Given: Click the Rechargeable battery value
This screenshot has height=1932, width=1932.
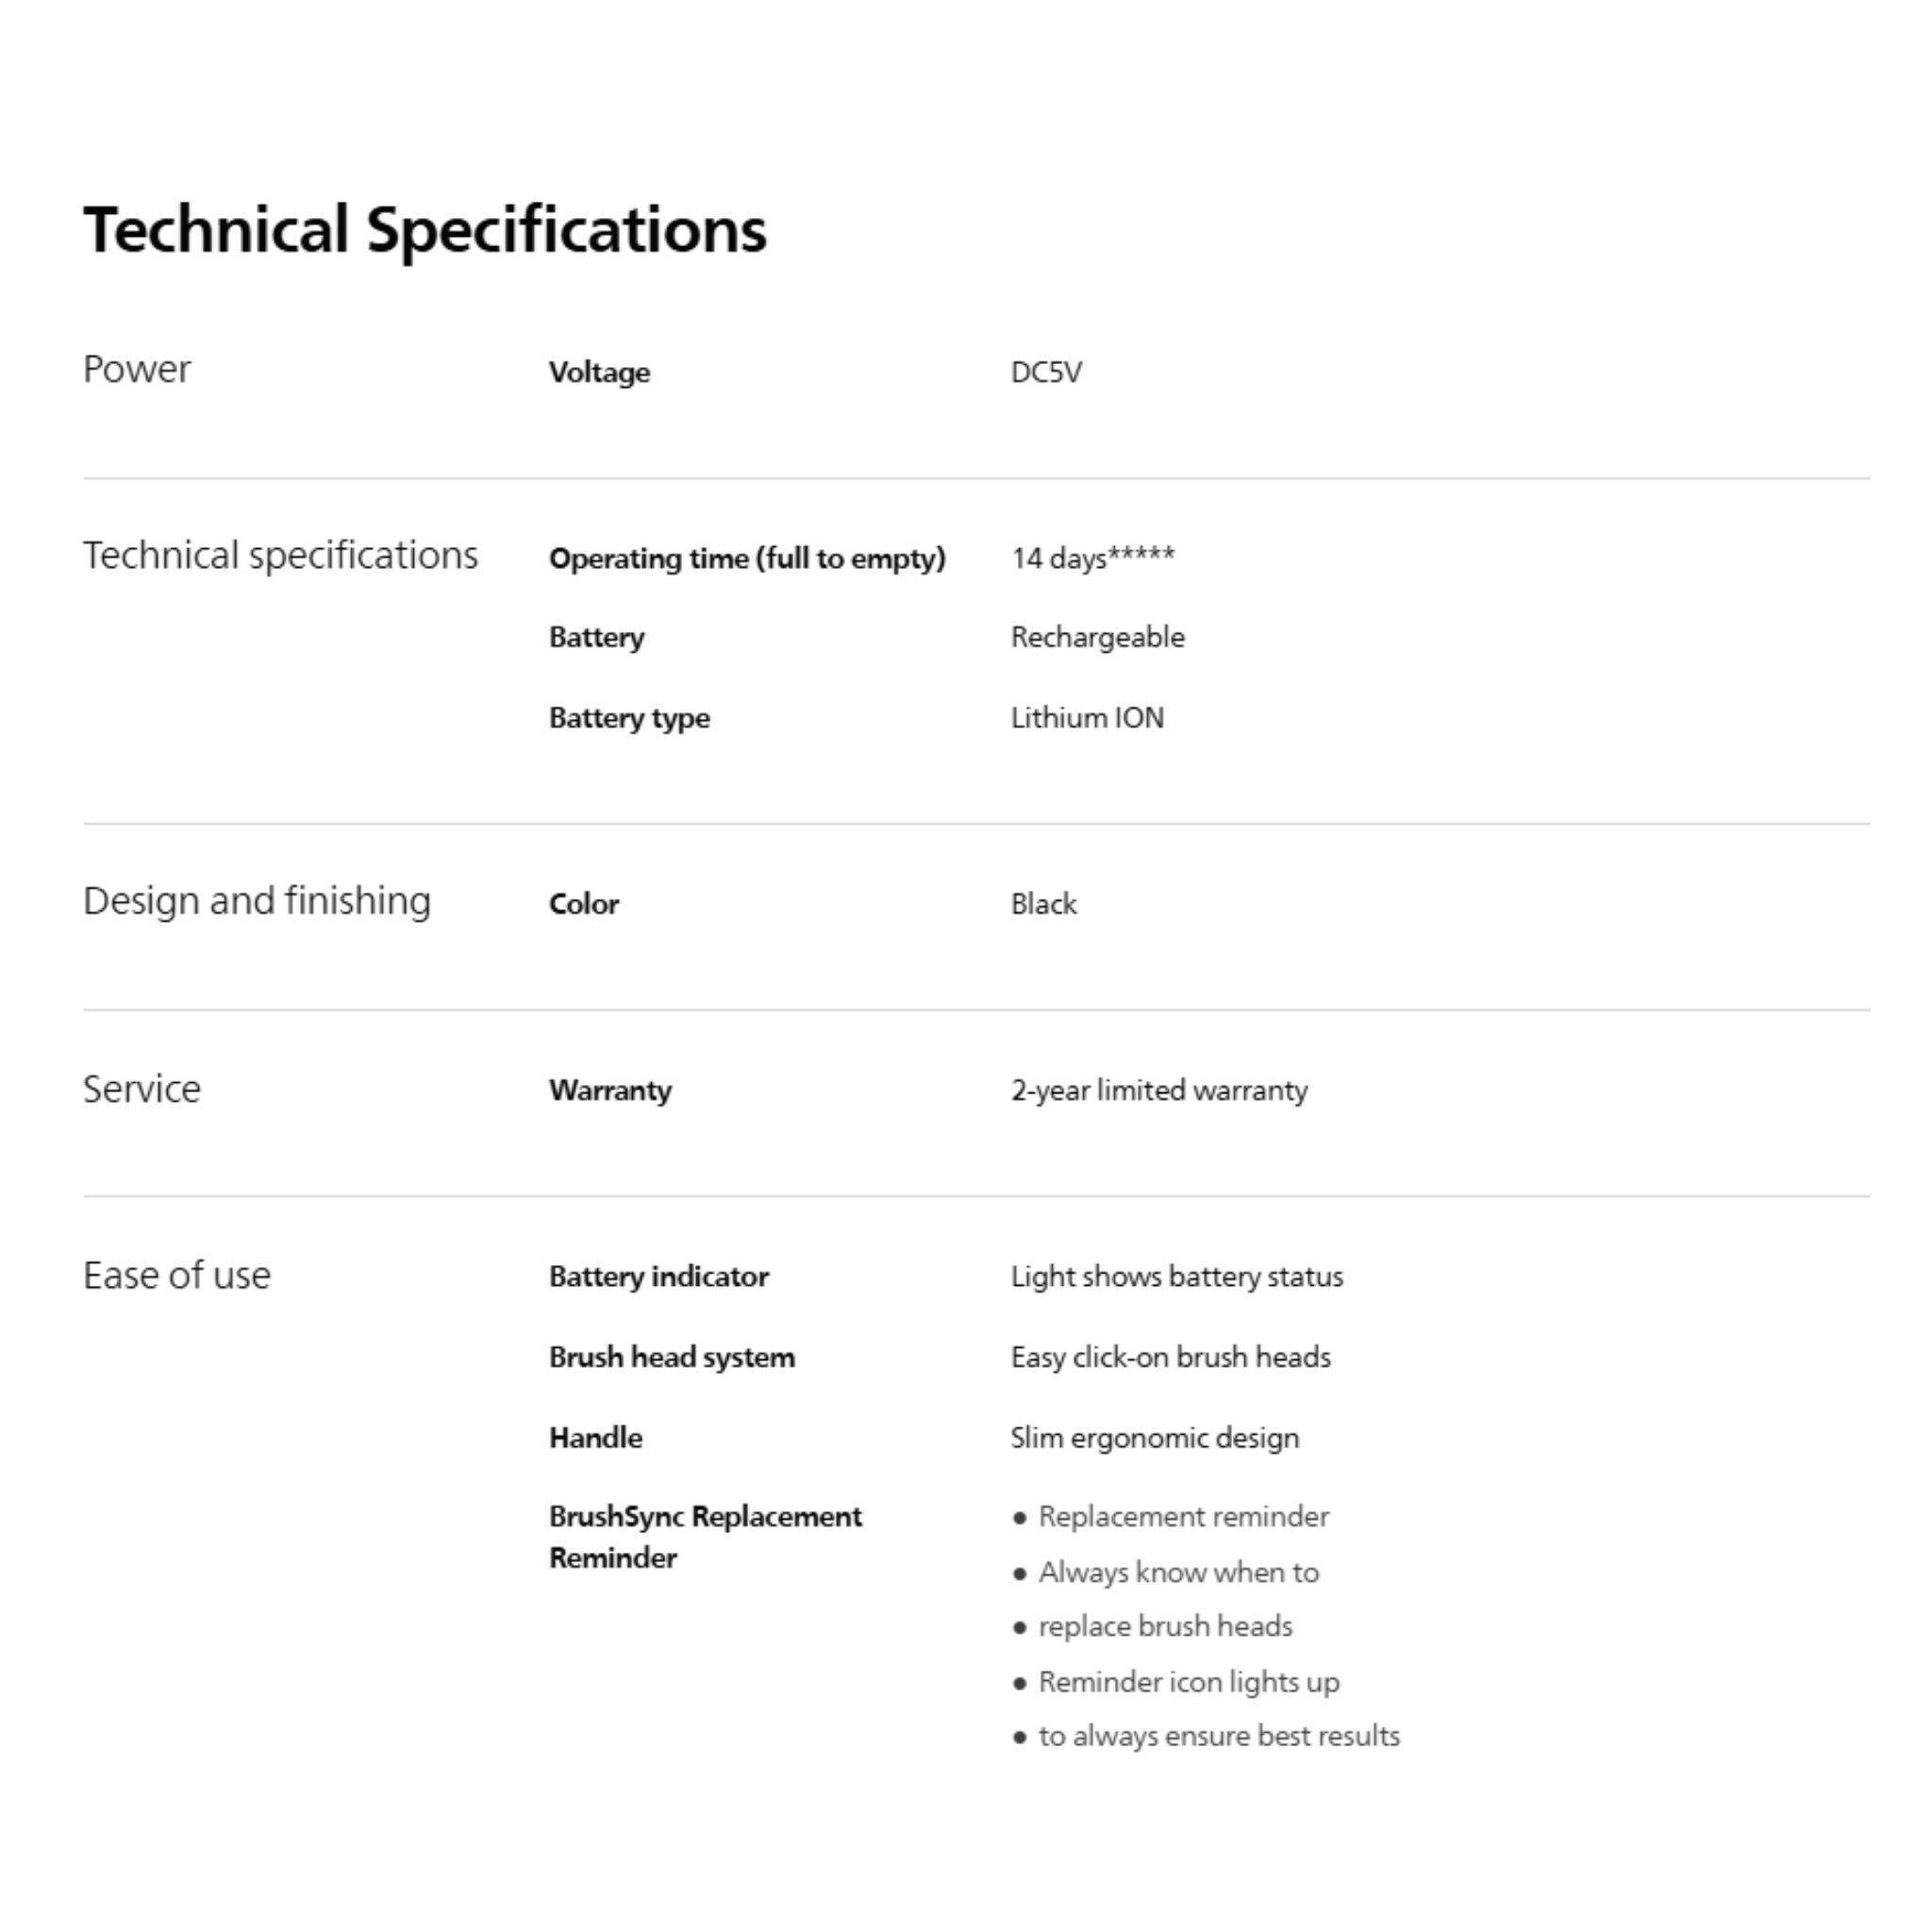Looking at the screenshot, I should coord(1097,638).
